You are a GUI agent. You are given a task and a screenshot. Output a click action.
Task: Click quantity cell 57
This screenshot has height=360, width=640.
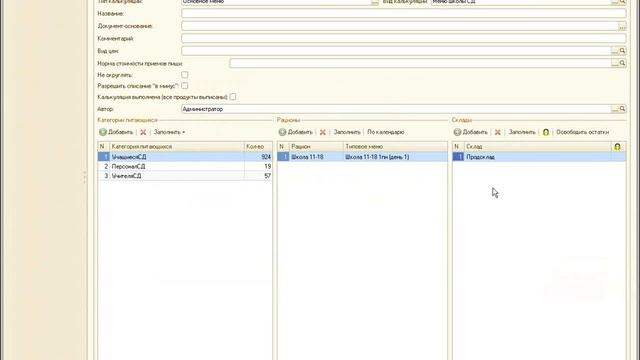[258, 176]
